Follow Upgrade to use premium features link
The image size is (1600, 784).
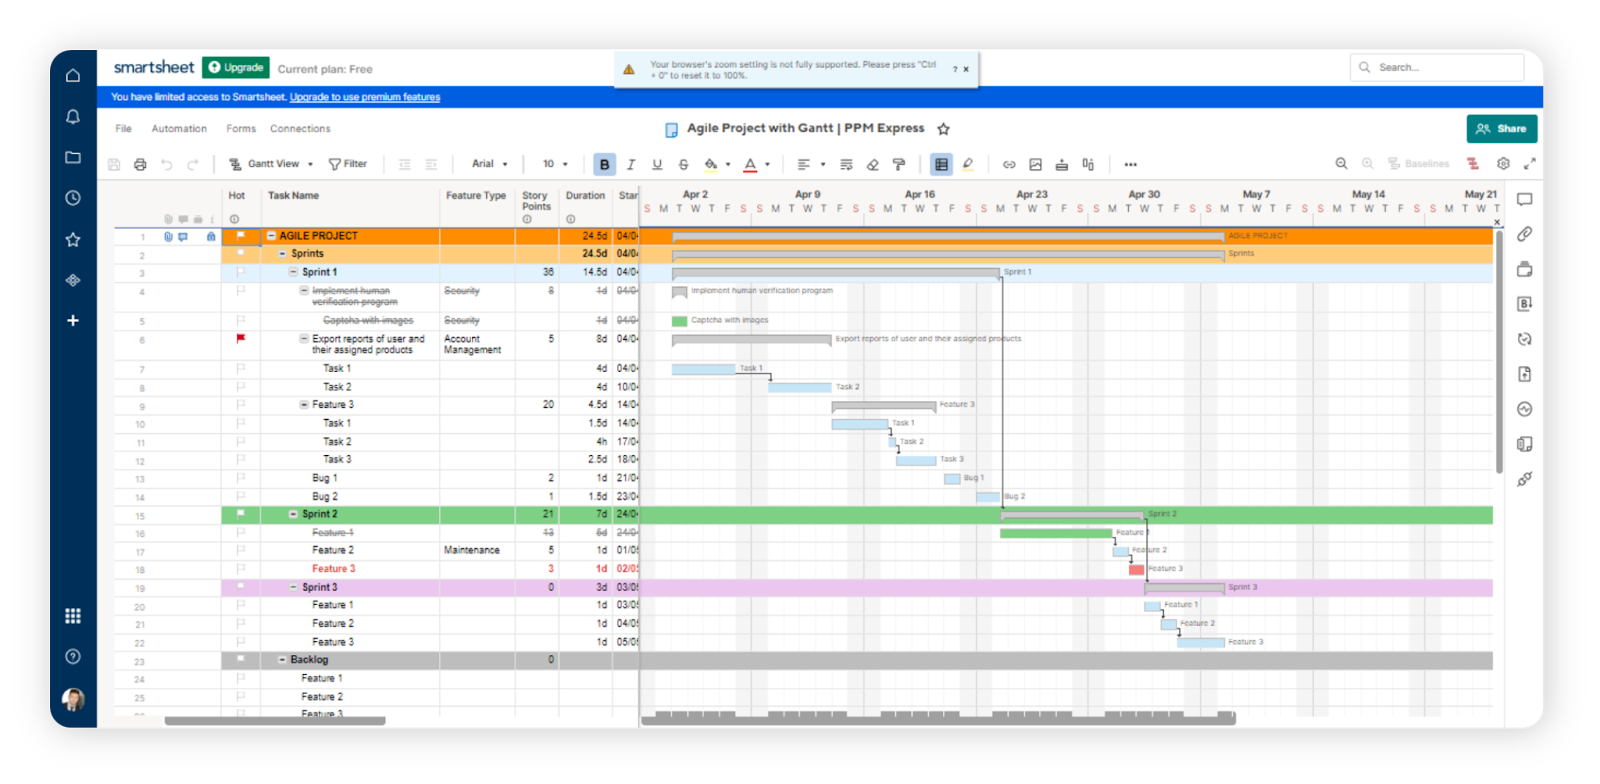point(365,97)
